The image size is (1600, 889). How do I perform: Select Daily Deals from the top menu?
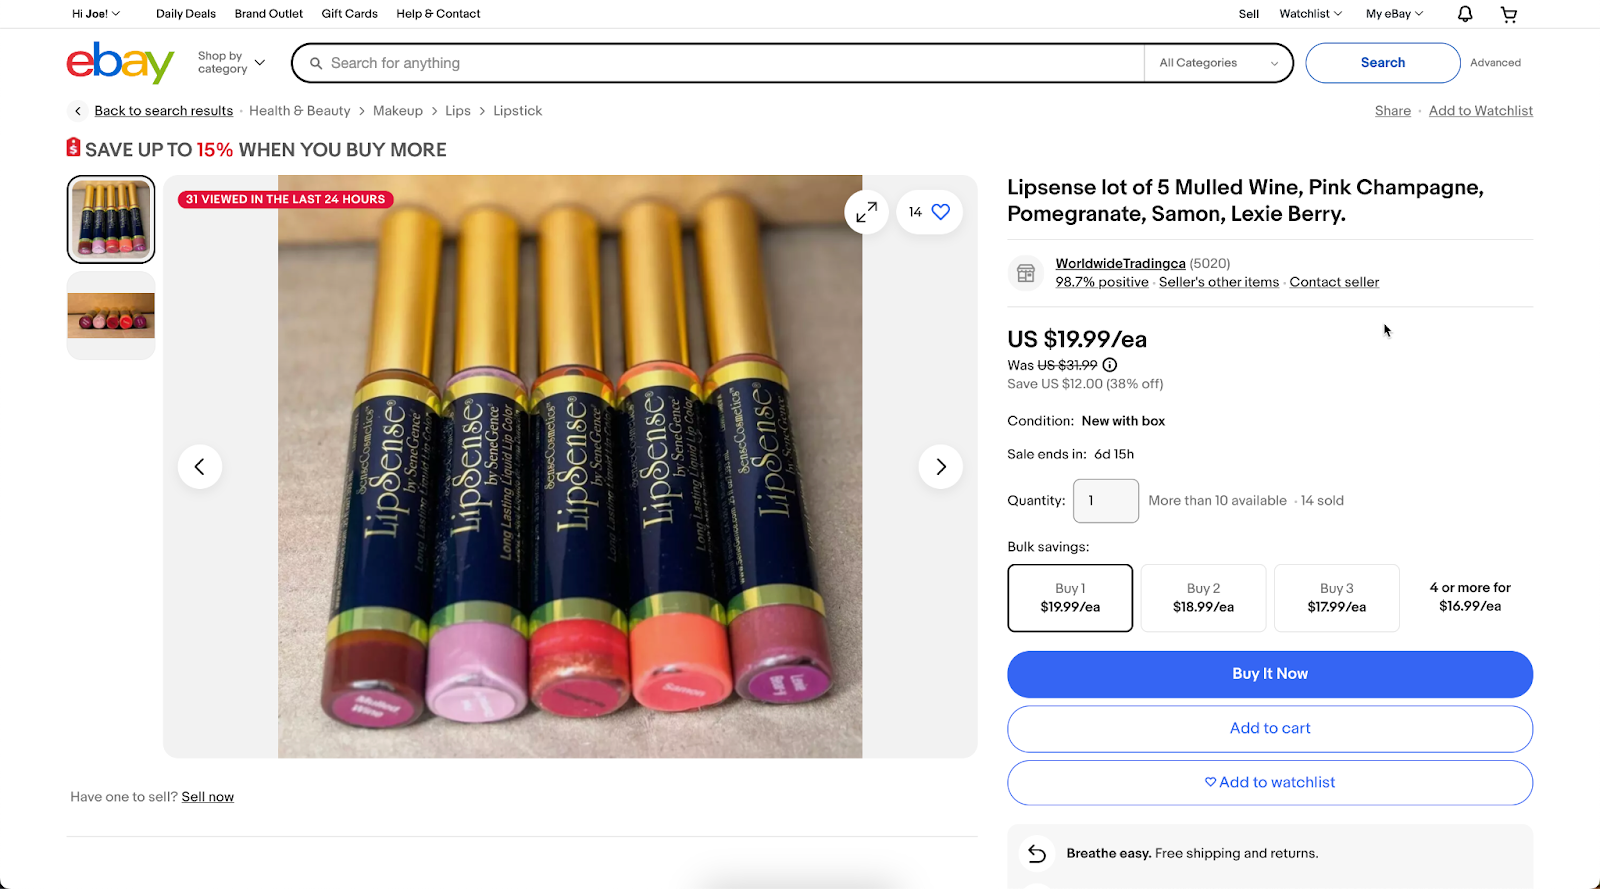pyautogui.click(x=185, y=13)
